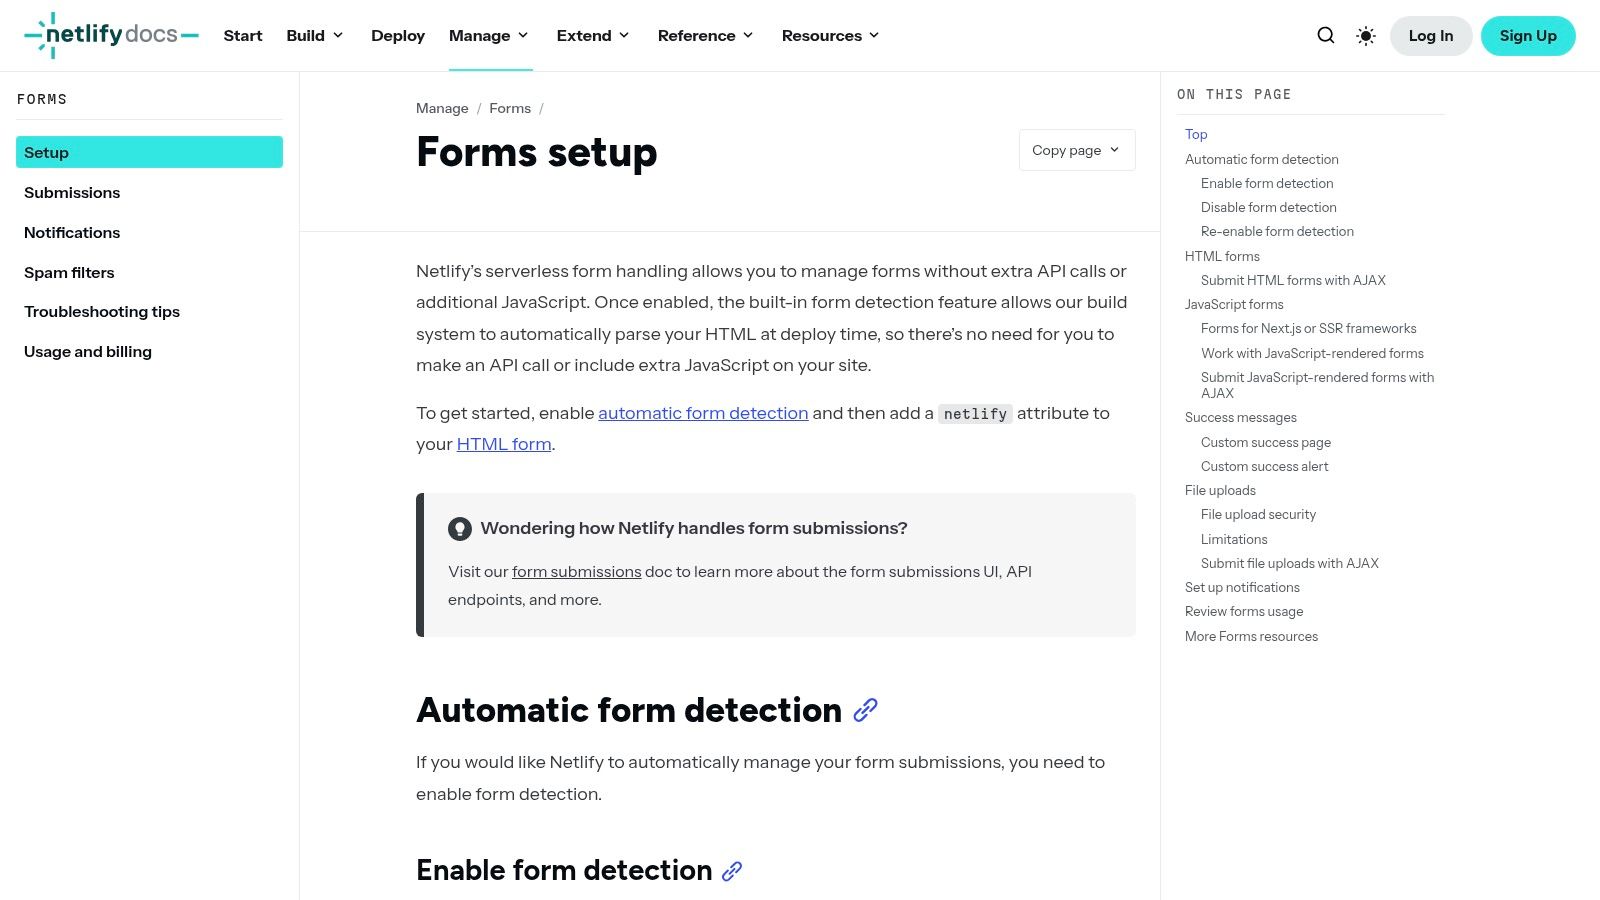Click the Log In button

(x=1430, y=35)
